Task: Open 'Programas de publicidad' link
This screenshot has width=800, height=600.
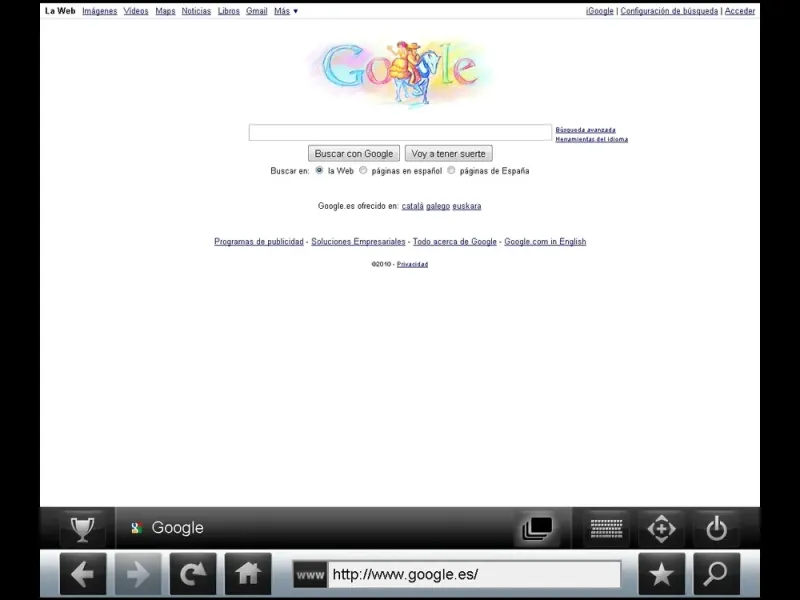Action: tap(259, 242)
